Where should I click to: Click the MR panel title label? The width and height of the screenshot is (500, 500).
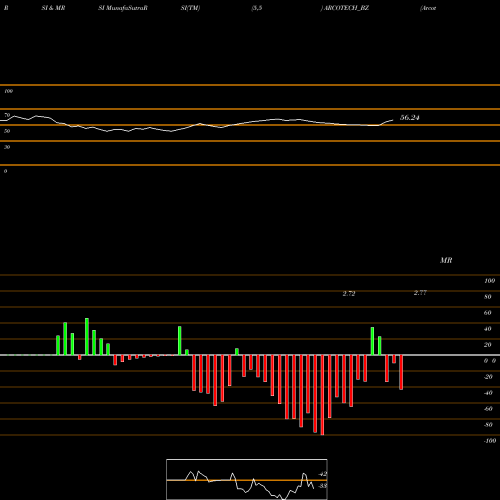point(446,260)
